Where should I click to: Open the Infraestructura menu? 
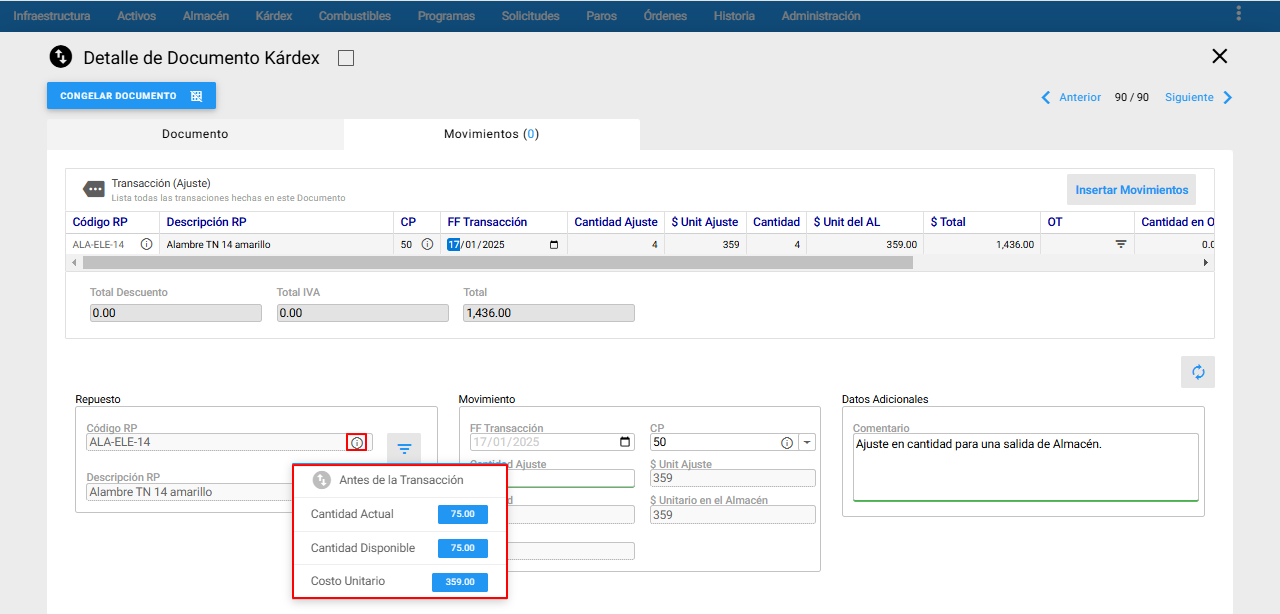52,16
